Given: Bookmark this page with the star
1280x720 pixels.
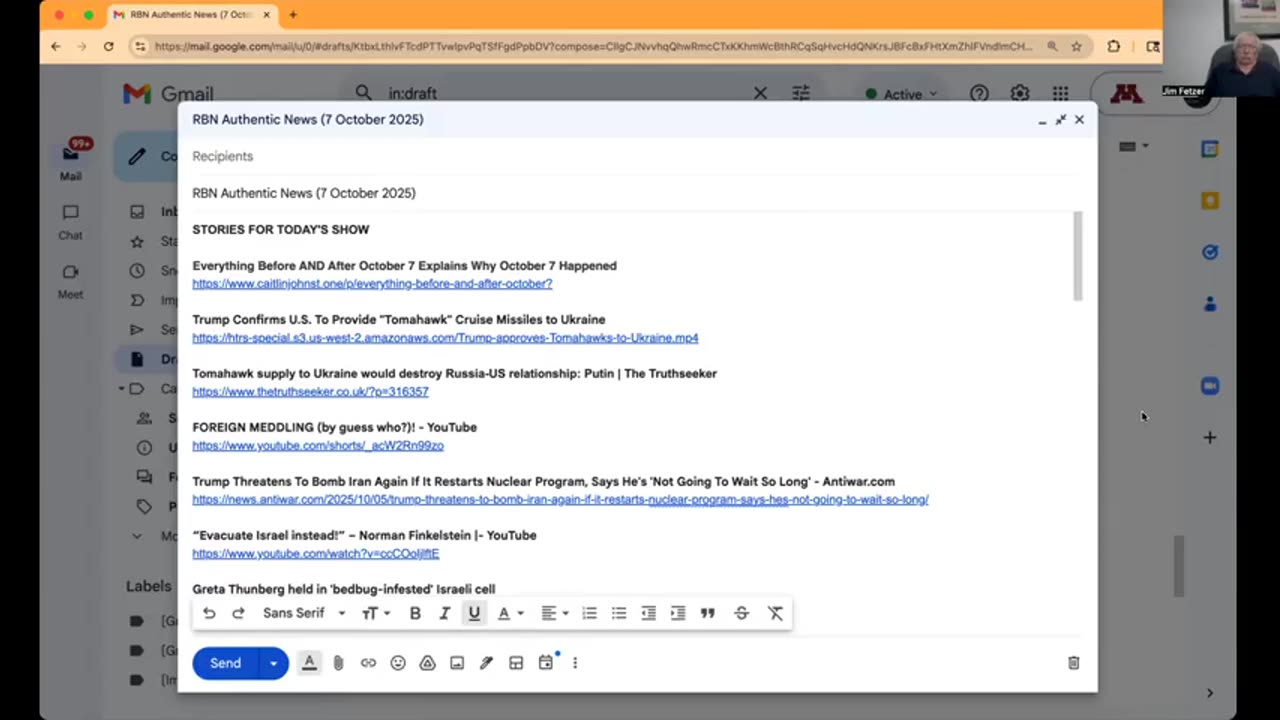Looking at the screenshot, I should coord(1076,46).
